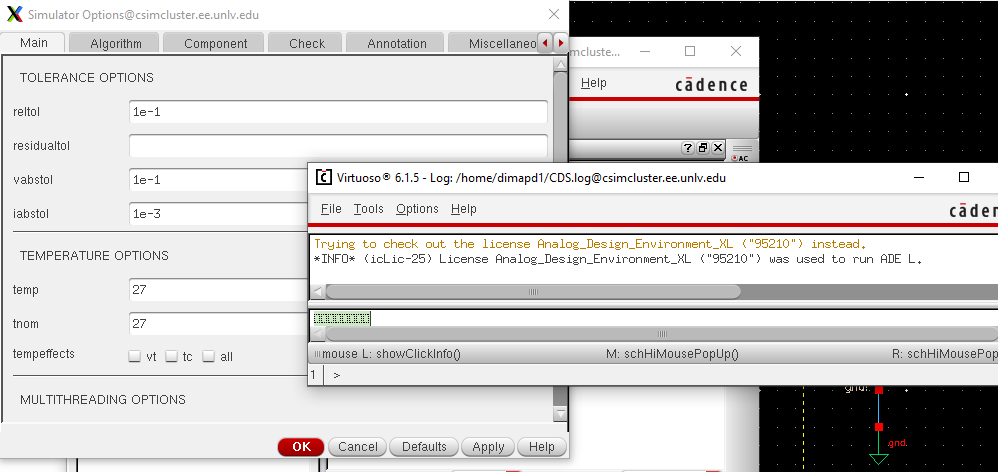Screen dimensions: 998x472
Task: Maximize the ADE window behind
Action: tap(690, 52)
